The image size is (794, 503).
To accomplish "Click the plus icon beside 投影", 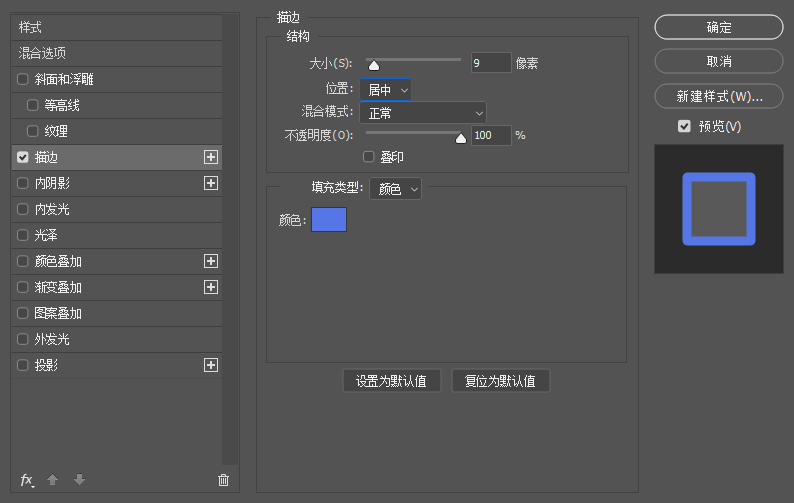I will point(211,365).
